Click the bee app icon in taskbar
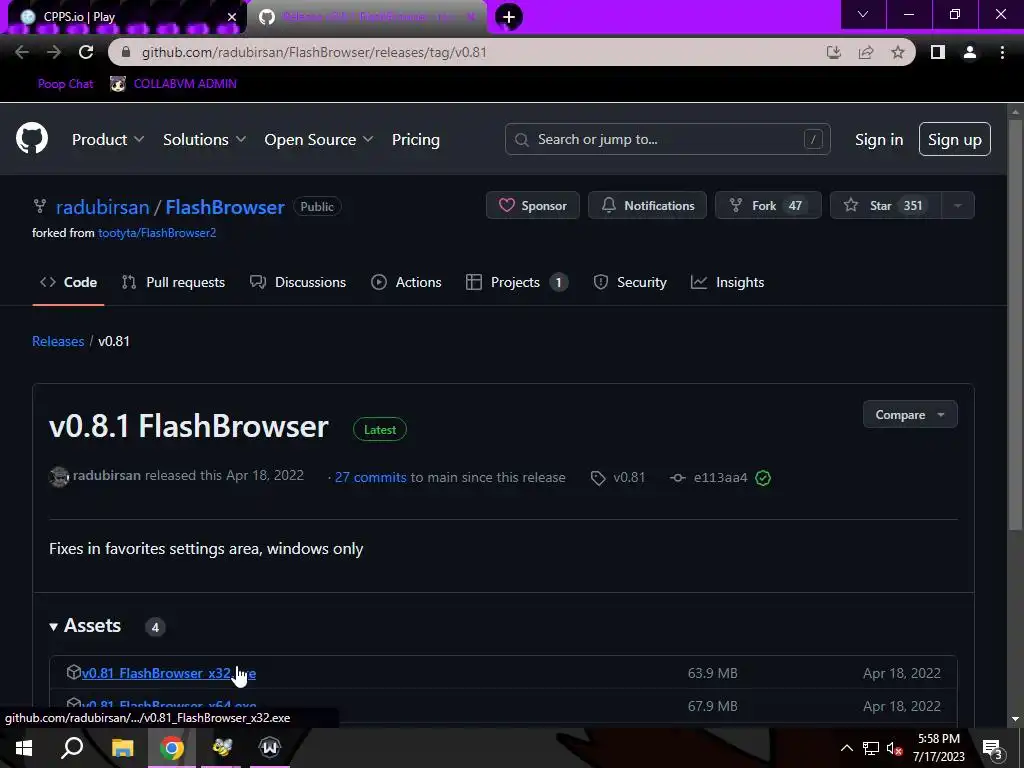The height and width of the screenshot is (768, 1024). click(x=221, y=748)
